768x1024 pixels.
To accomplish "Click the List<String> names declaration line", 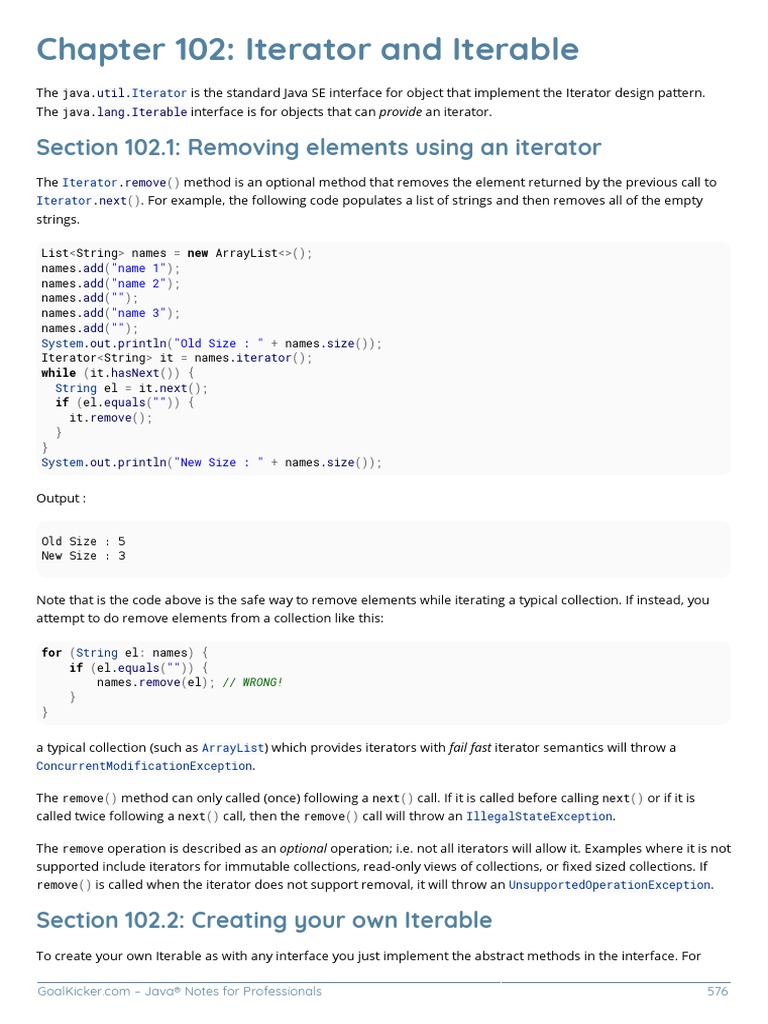I will pos(176,253).
